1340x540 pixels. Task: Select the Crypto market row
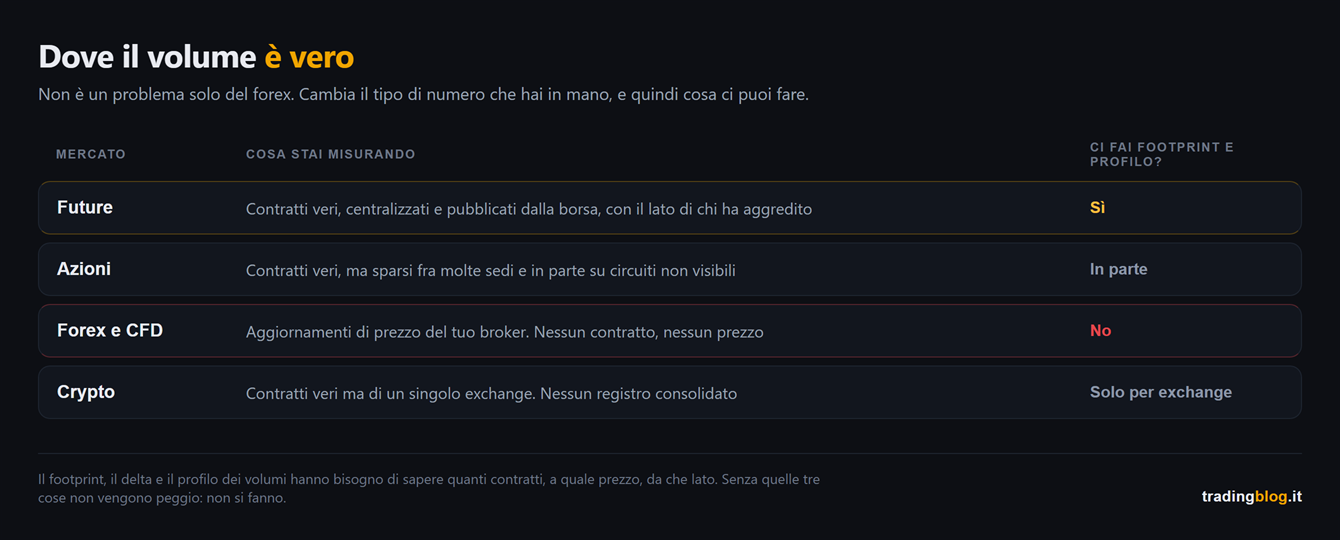[669, 392]
